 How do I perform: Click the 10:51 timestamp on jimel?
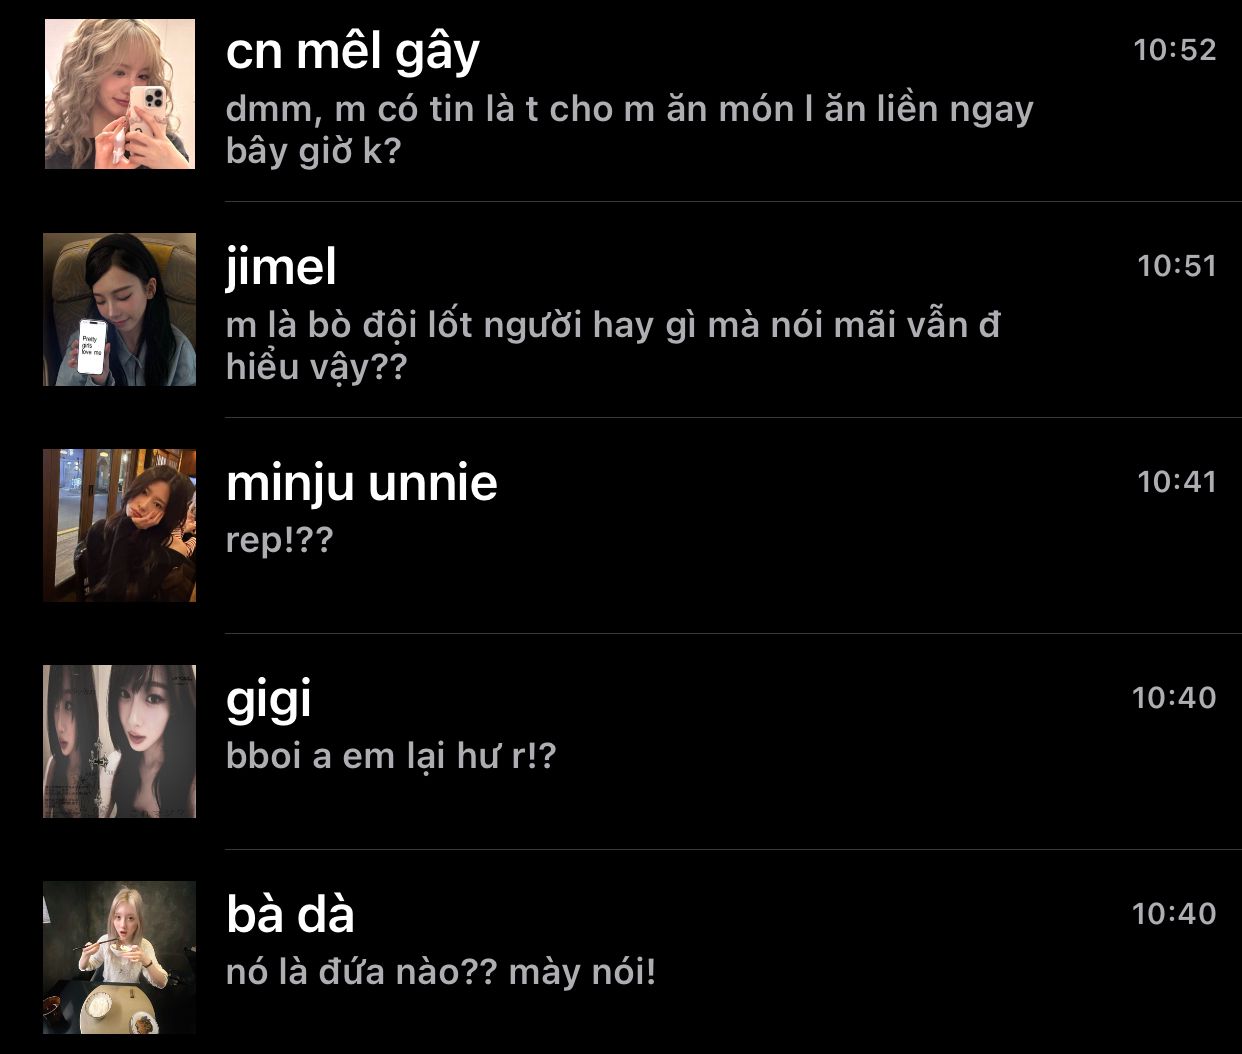click(x=1176, y=266)
